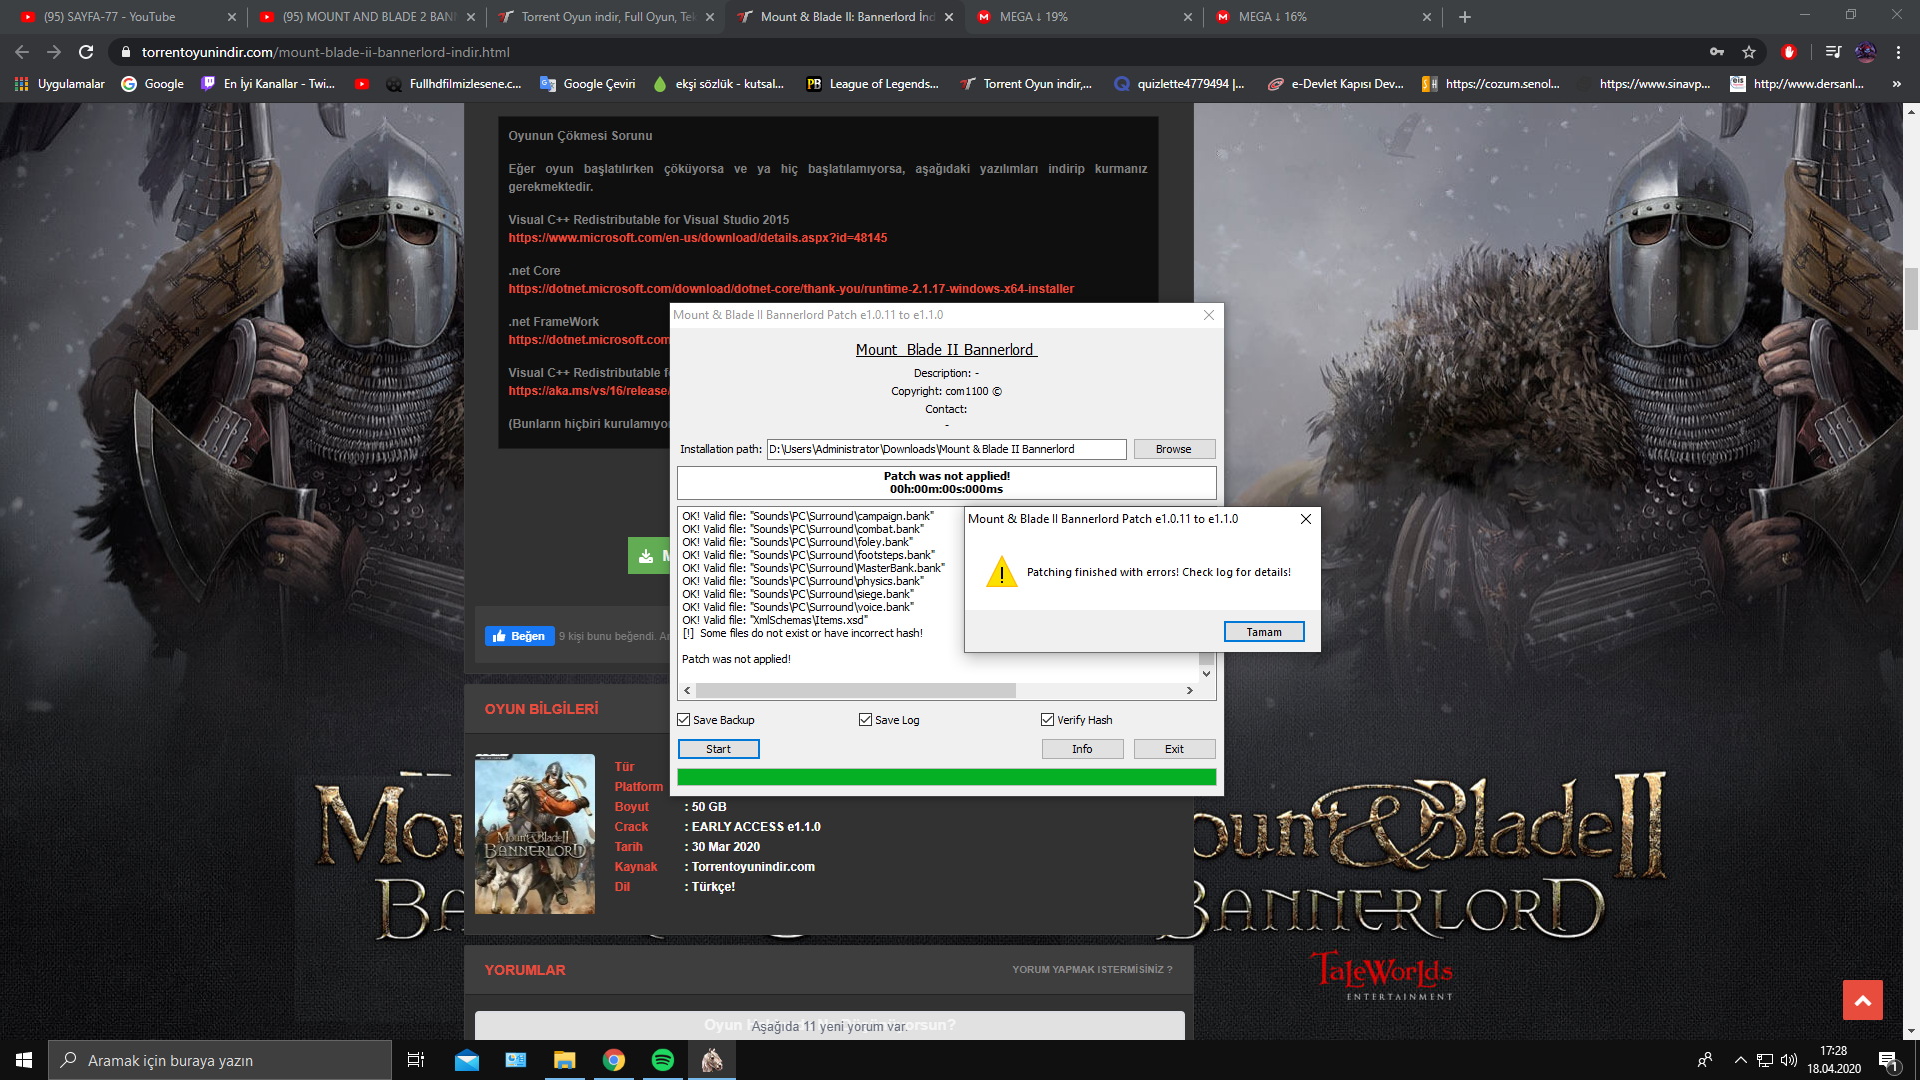The height and width of the screenshot is (1080, 1920).
Task: Click the Windows taskbar search box
Action: click(220, 1060)
